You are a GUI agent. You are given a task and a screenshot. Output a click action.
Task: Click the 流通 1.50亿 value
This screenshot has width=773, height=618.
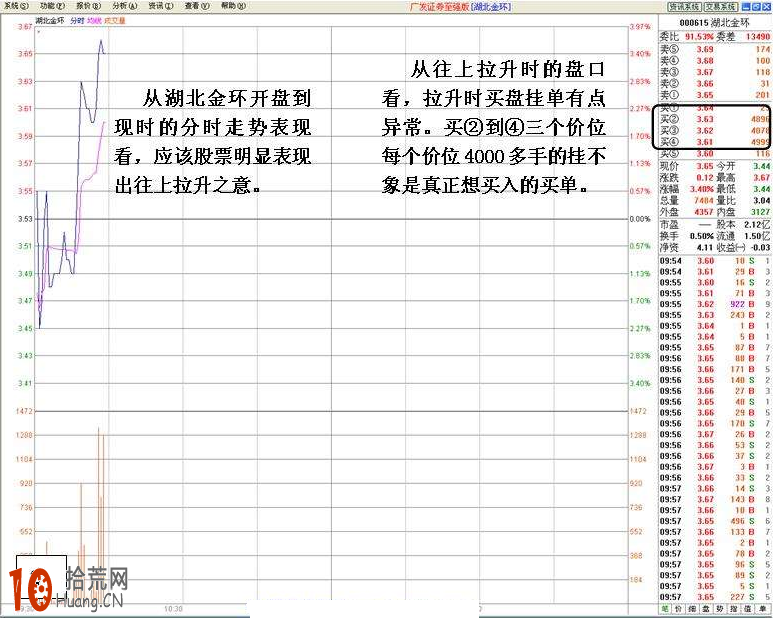[757, 236]
